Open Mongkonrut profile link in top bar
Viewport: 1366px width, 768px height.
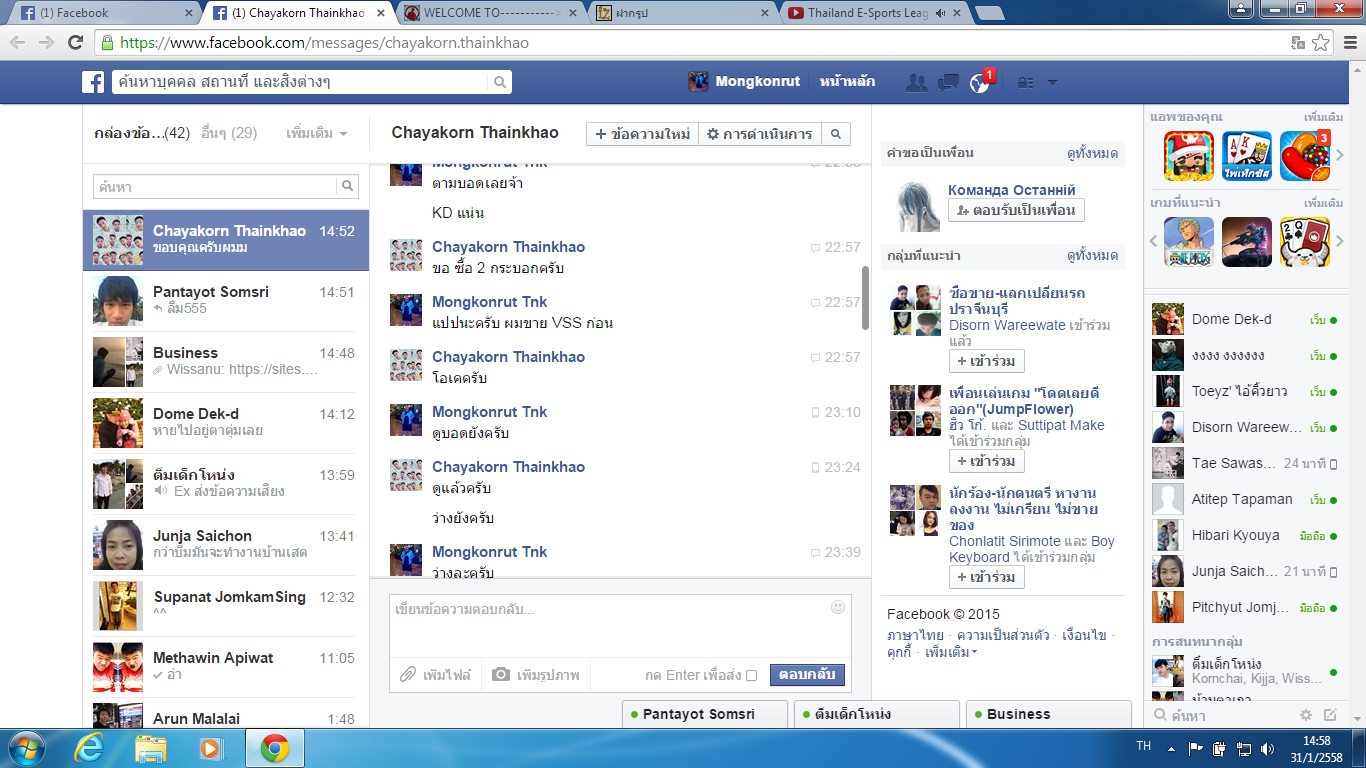coord(745,82)
